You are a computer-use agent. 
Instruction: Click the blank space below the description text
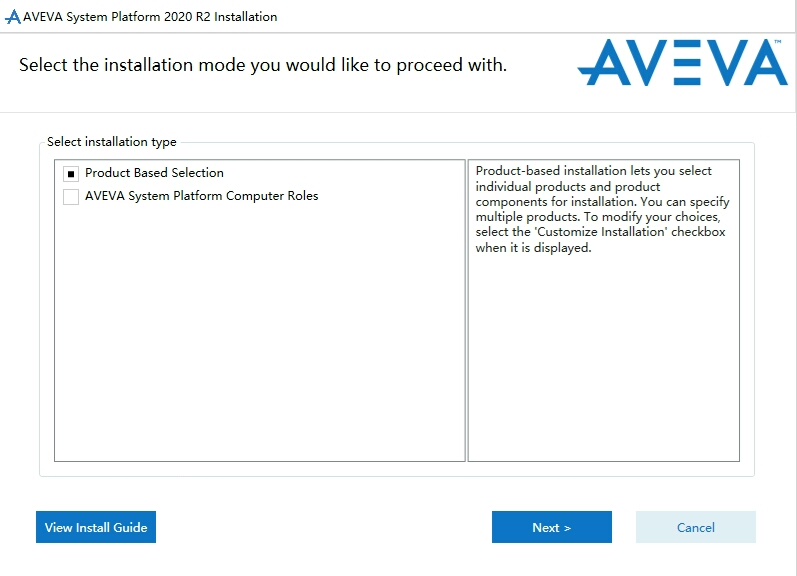coord(603,360)
